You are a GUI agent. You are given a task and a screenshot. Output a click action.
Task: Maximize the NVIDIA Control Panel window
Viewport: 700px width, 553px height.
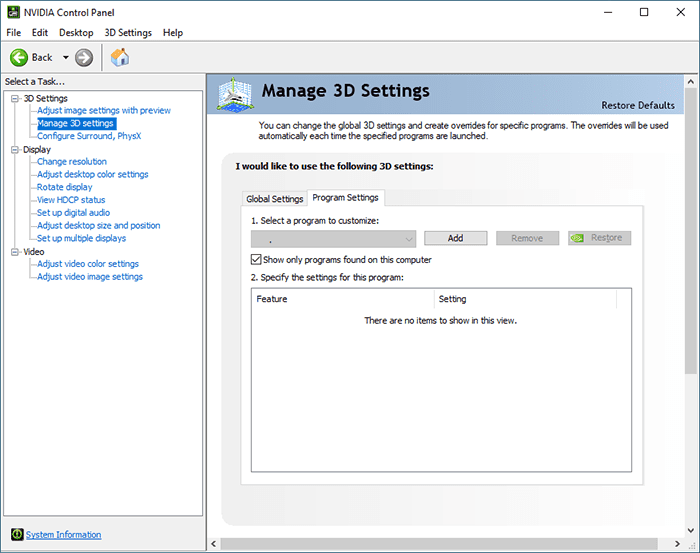click(x=644, y=12)
